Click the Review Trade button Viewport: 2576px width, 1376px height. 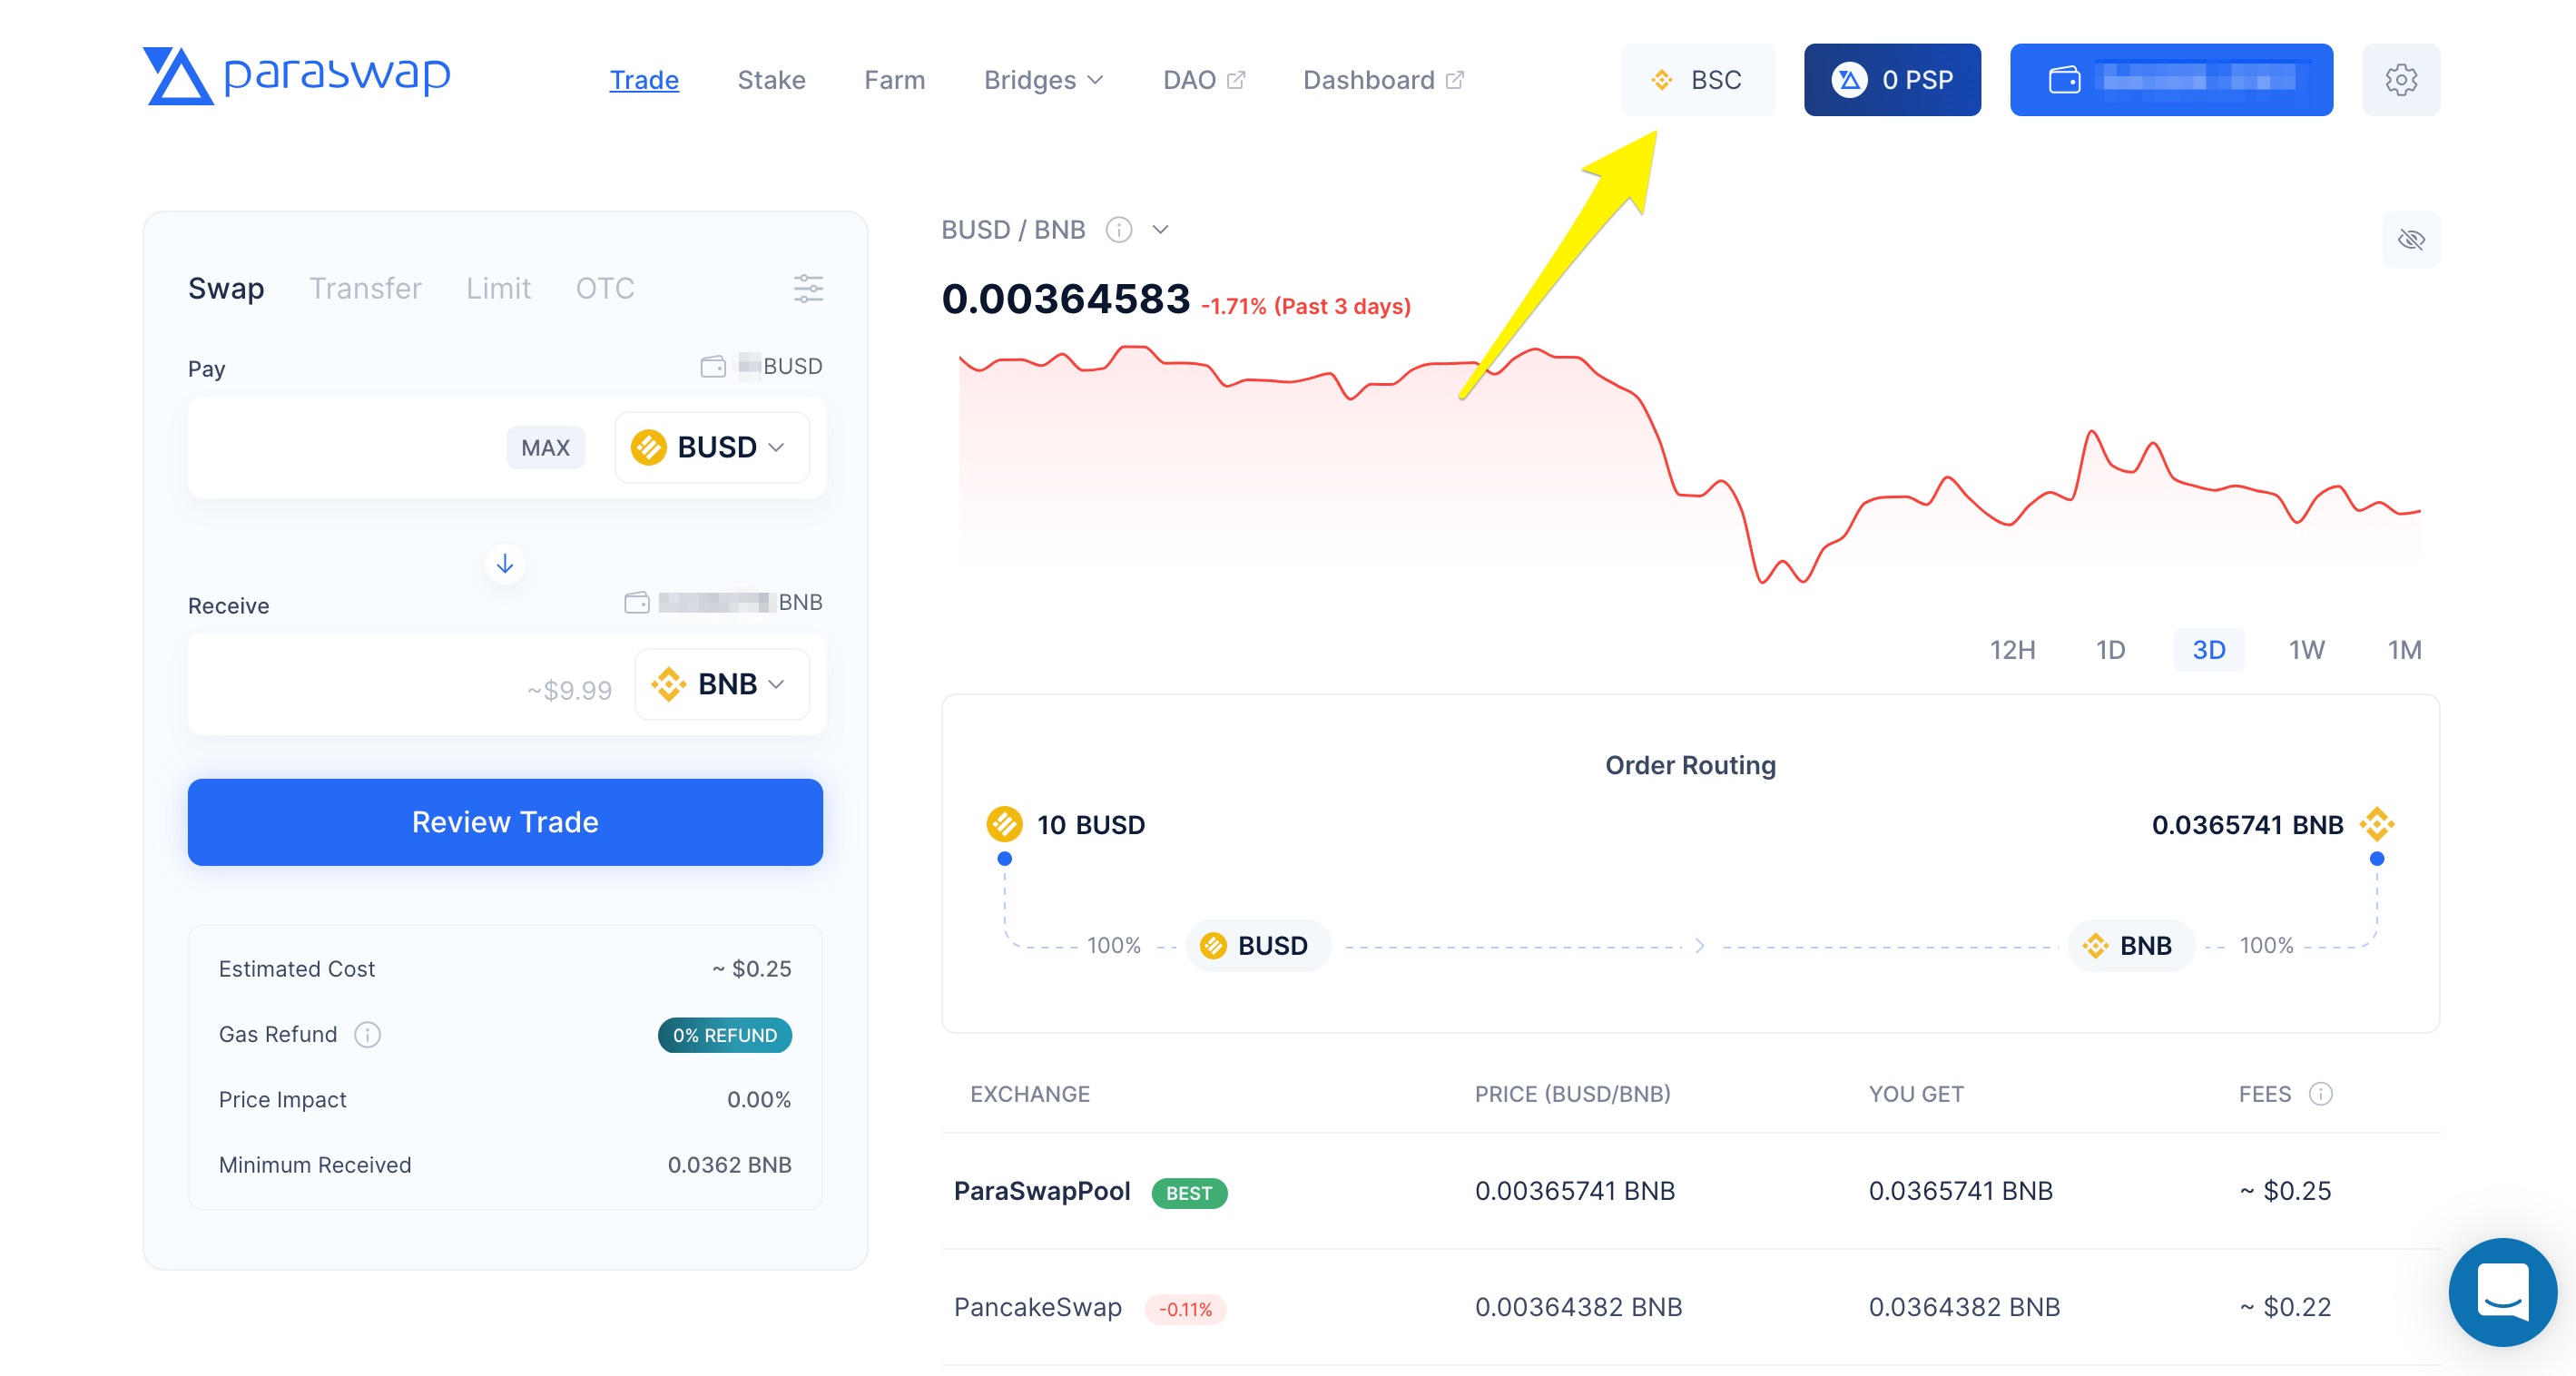coord(505,821)
